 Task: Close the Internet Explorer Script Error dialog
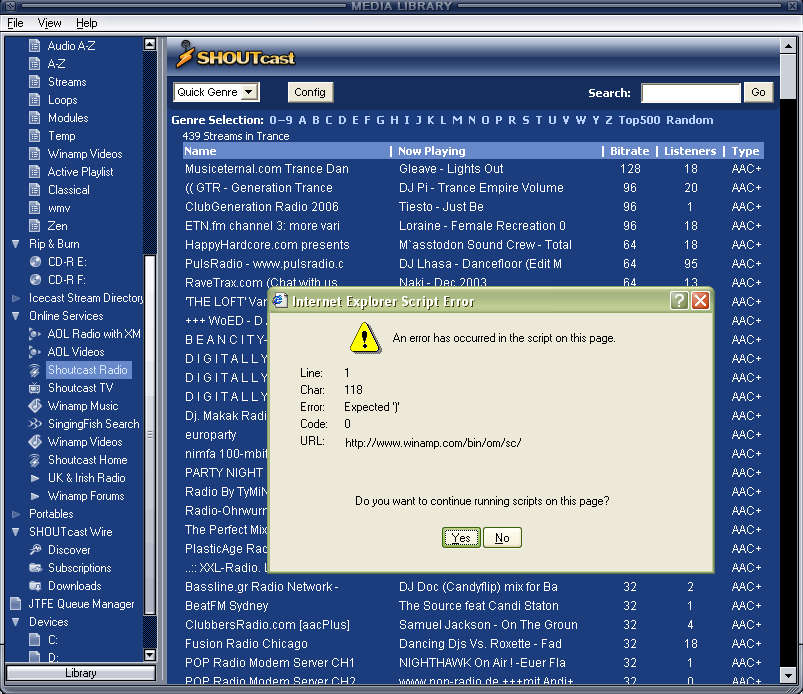[x=700, y=301]
